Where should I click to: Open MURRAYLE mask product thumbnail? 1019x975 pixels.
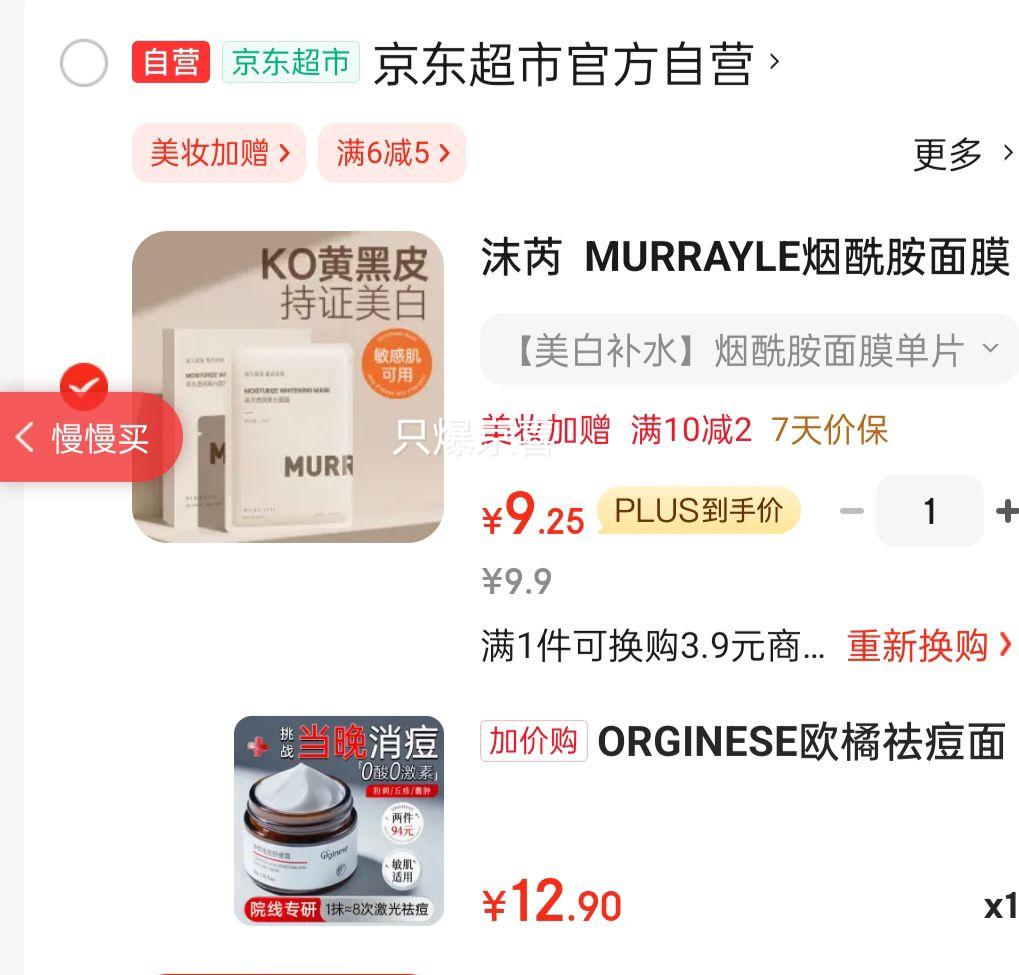point(288,387)
